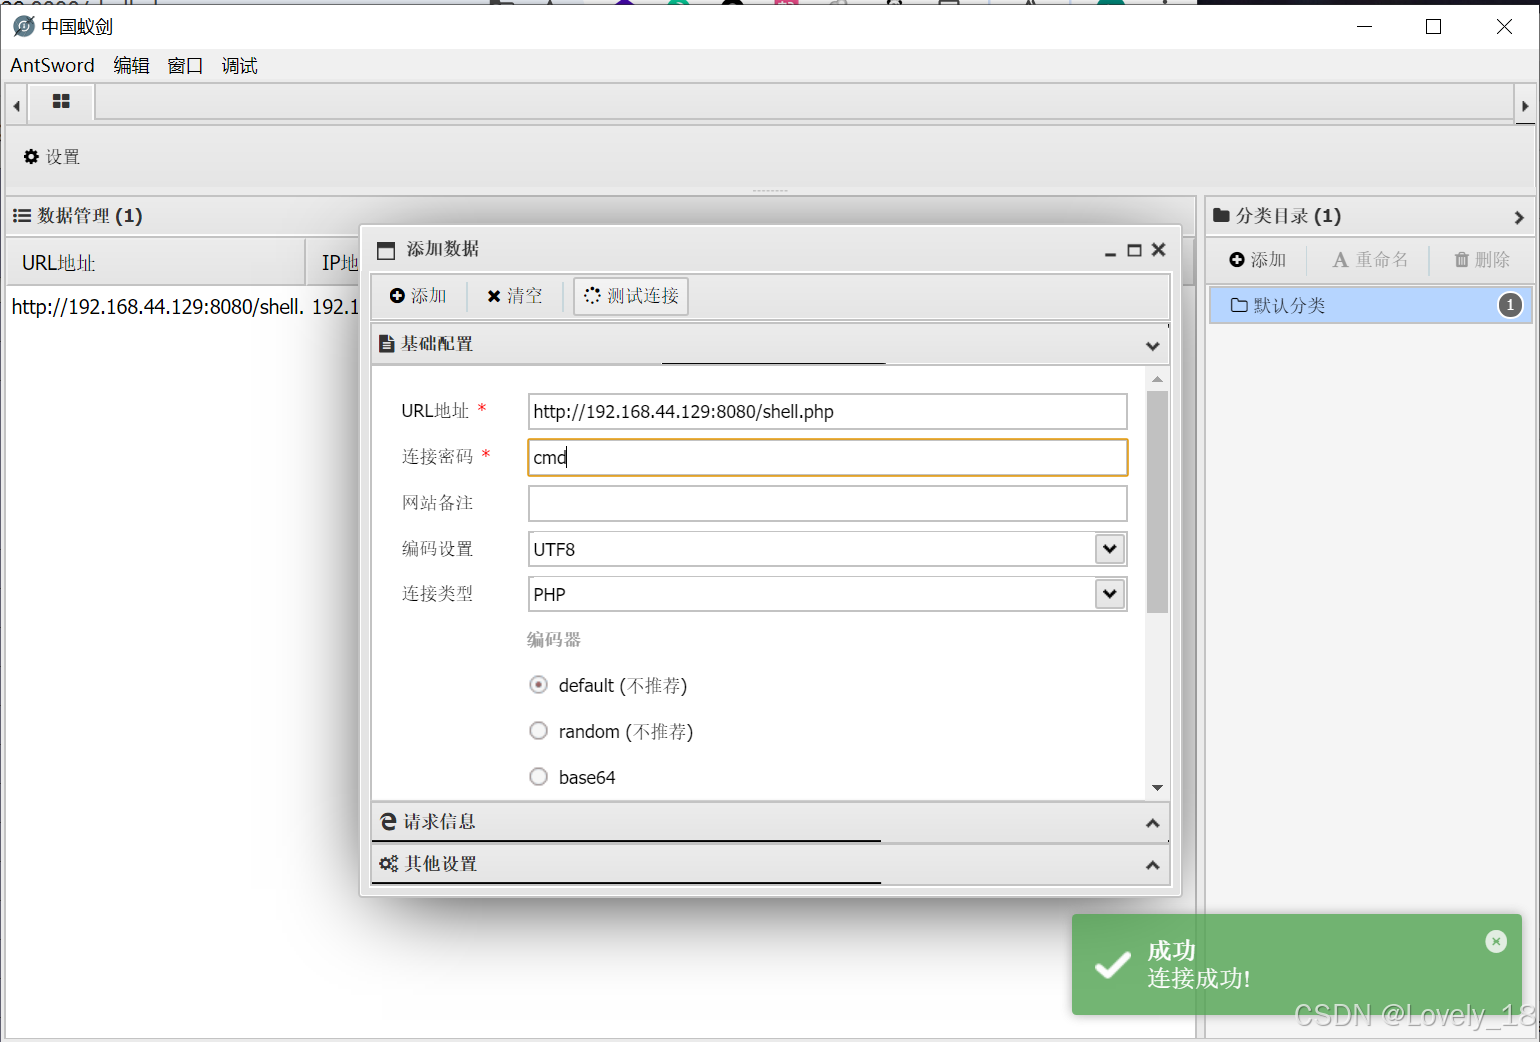Click 添加 in the 分类目录 panel

[1257, 260]
